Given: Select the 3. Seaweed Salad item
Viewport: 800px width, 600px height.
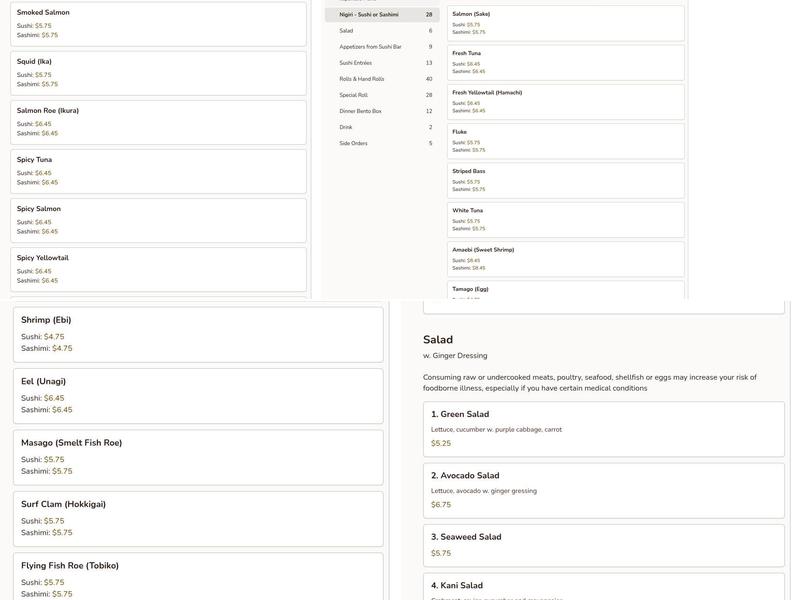Looking at the screenshot, I should pos(603,545).
